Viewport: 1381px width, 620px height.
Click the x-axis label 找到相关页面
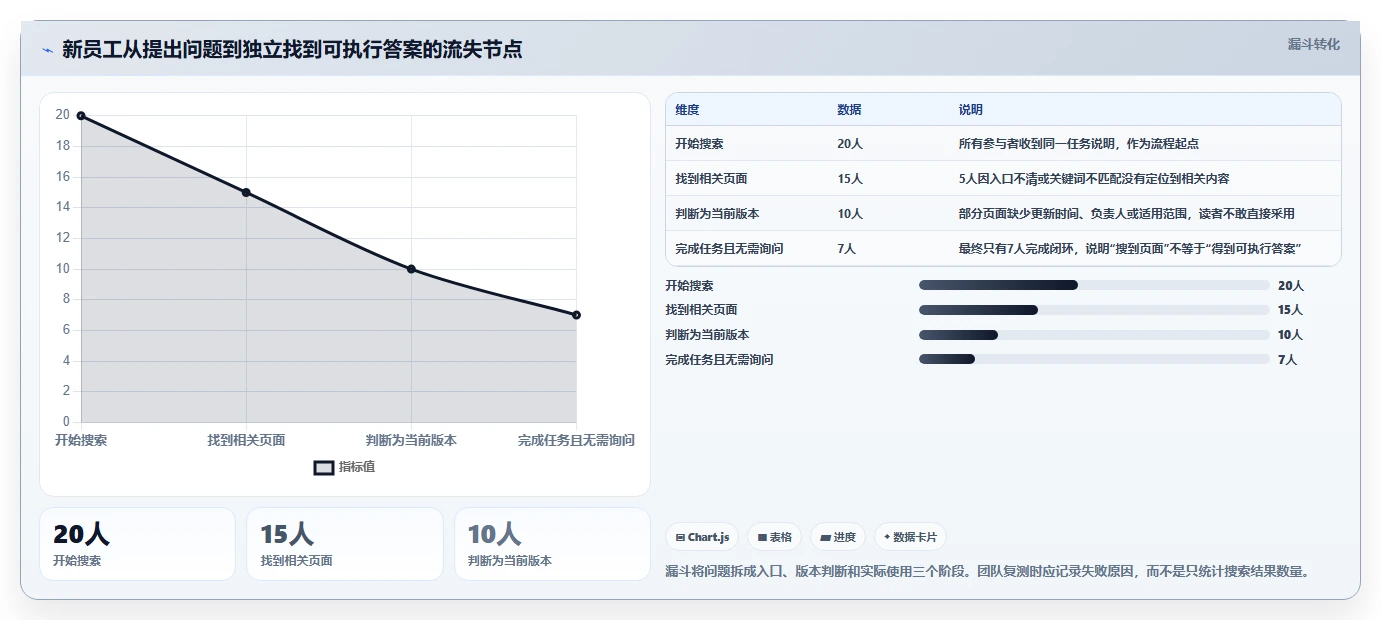[246, 440]
